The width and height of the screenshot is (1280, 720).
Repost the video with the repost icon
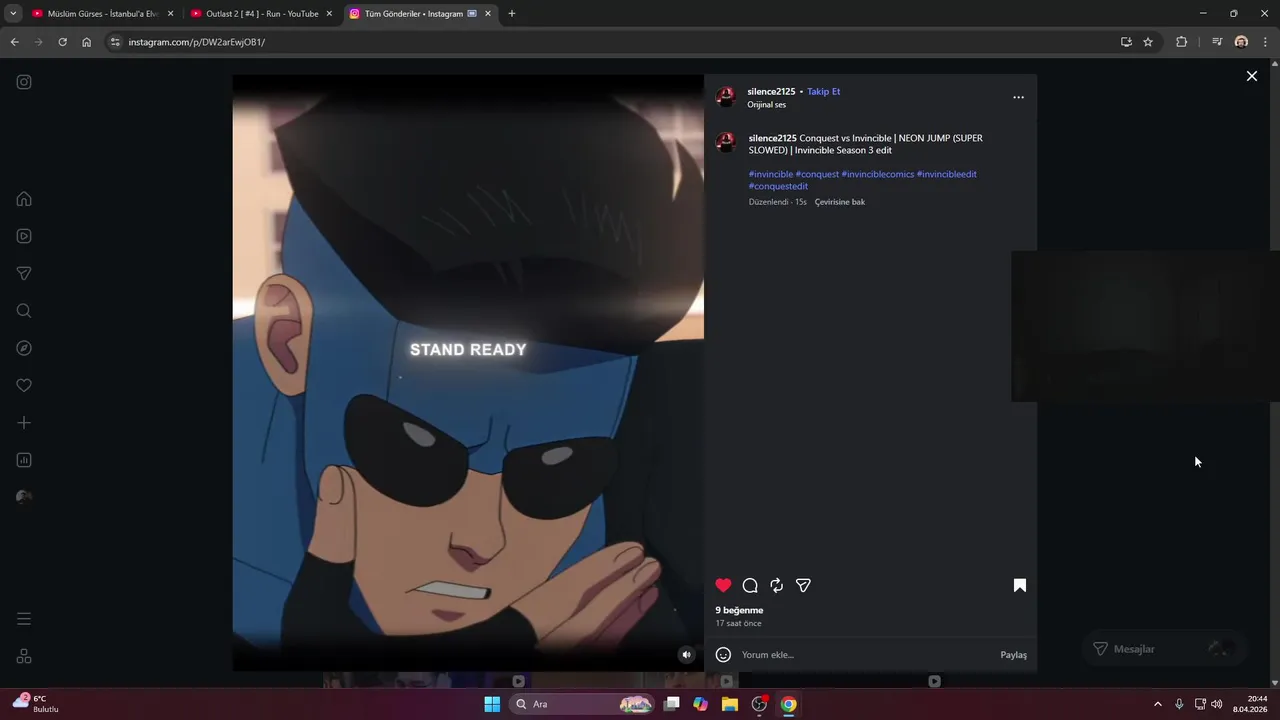(x=776, y=585)
